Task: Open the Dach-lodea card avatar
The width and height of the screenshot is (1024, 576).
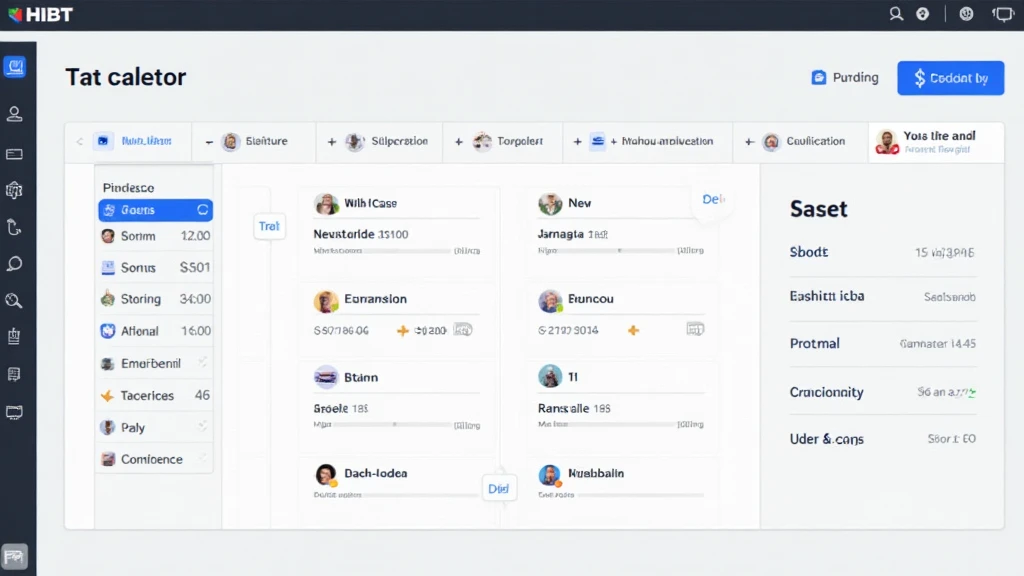Action: [x=326, y=475]
